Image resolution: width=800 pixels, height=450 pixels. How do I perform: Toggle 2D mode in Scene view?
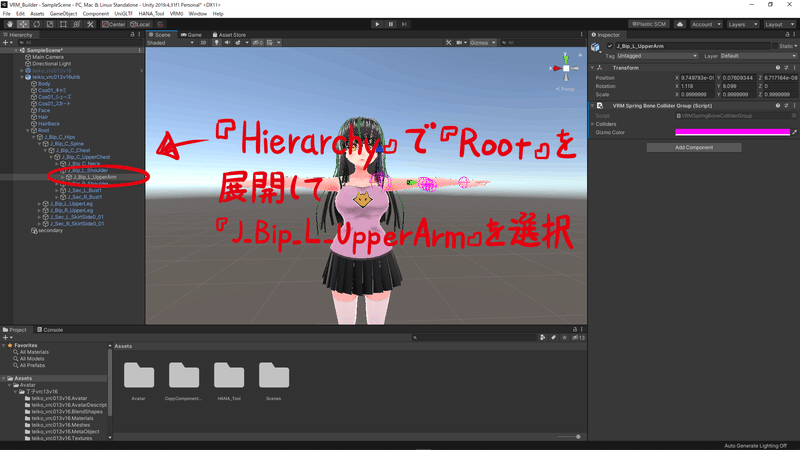203,43
